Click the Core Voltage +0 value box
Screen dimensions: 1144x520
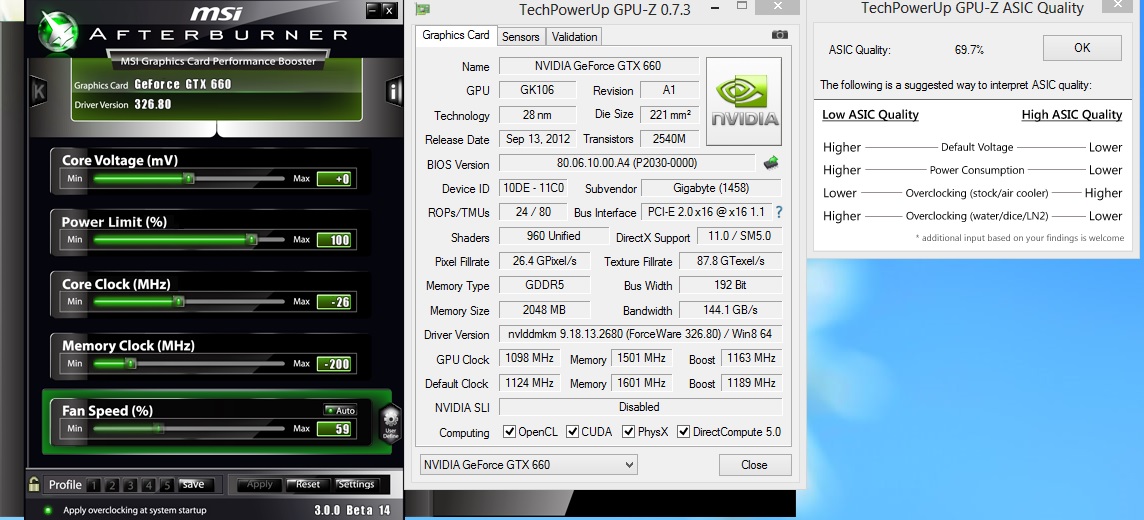pos(336,179)
